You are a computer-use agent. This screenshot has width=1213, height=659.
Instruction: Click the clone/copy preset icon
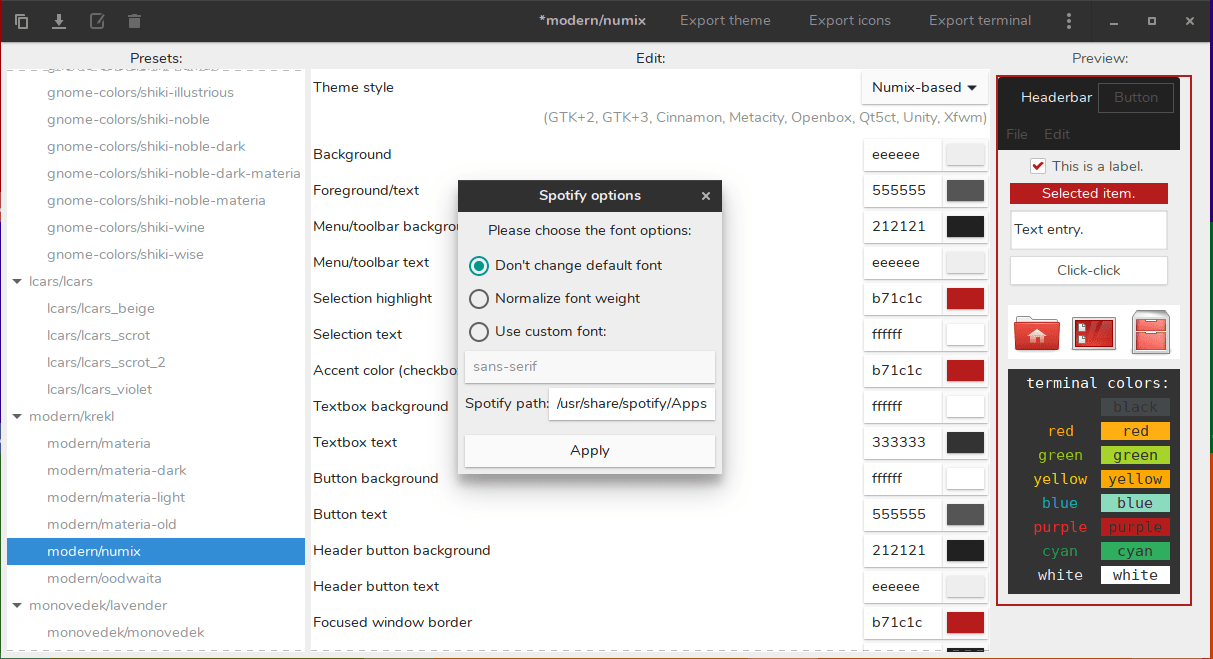[x=22, y=21]
